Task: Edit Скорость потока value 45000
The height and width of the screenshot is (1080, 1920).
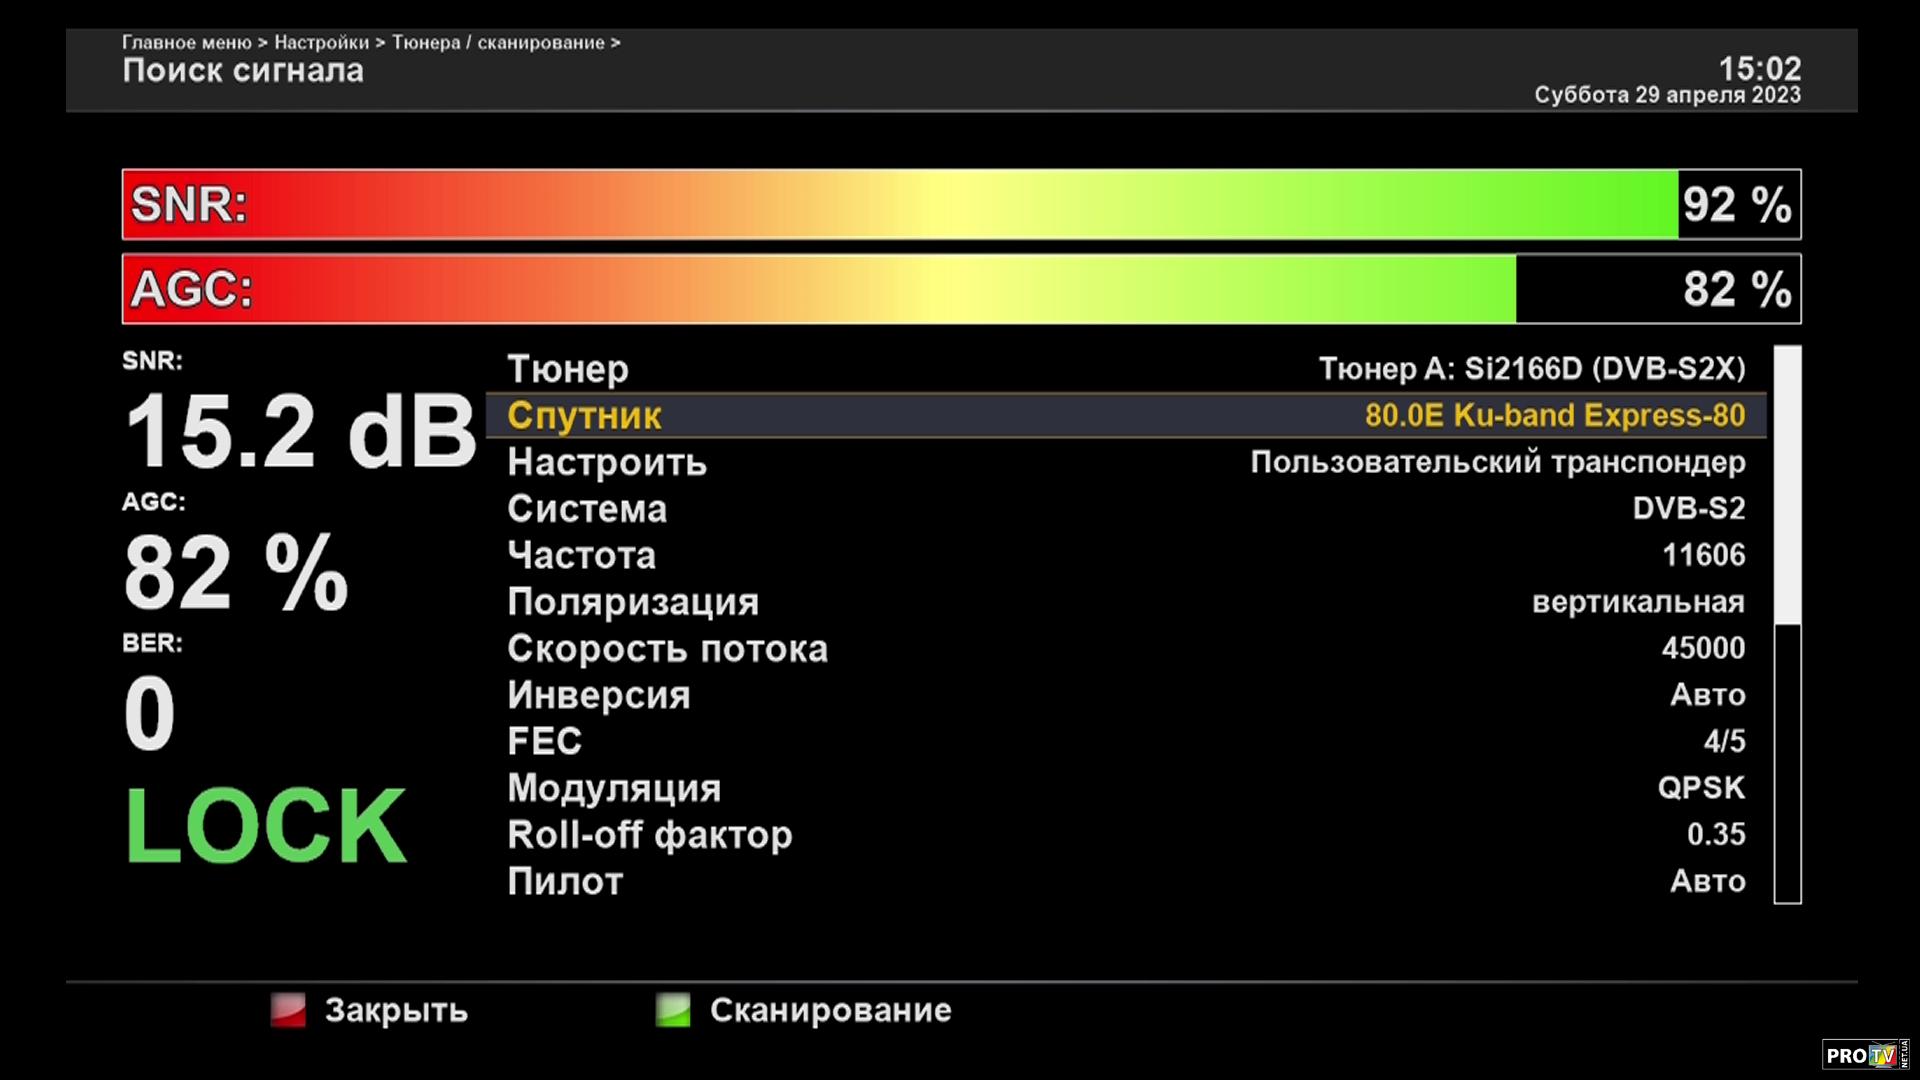Action: (x=1703, y=648)
